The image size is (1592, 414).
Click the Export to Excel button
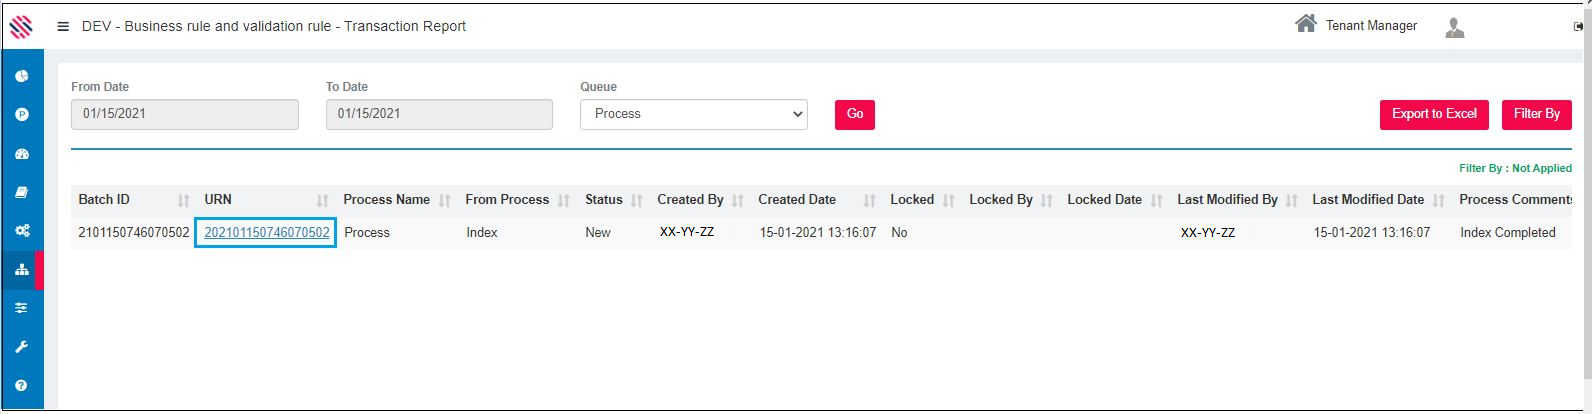1434,114
